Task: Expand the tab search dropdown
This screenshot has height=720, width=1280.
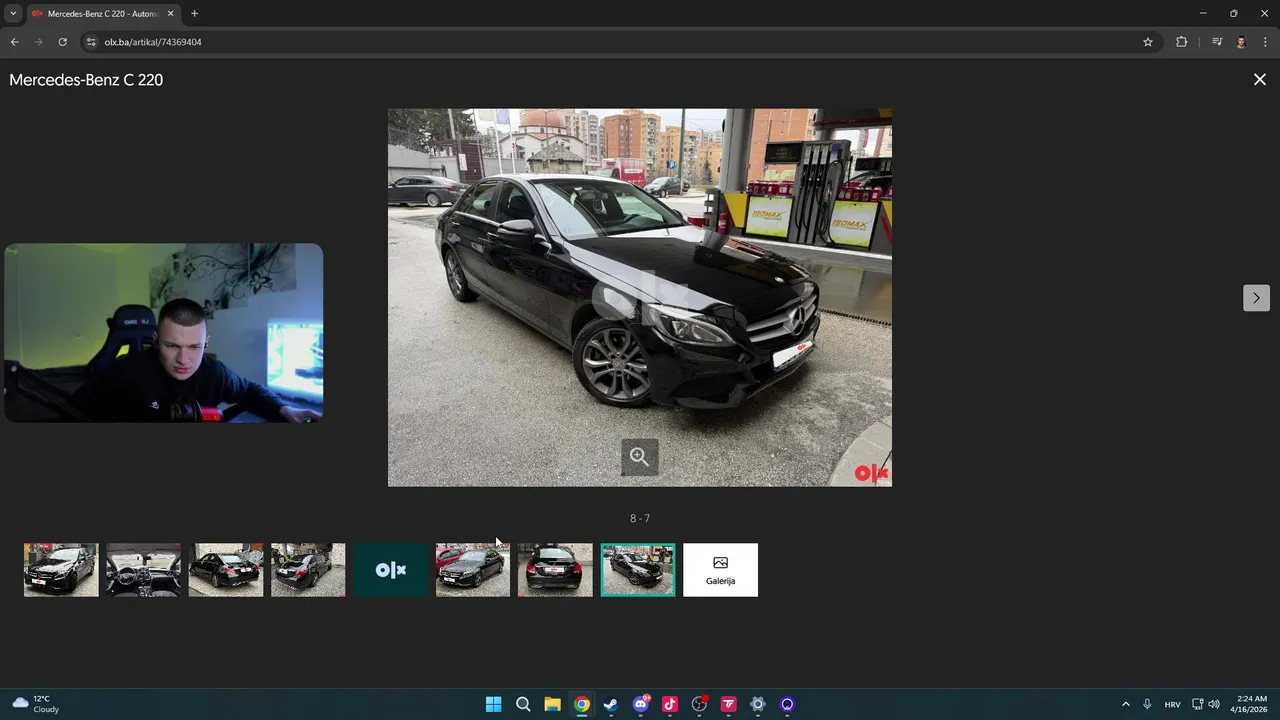Action: [x=13, y=14]
